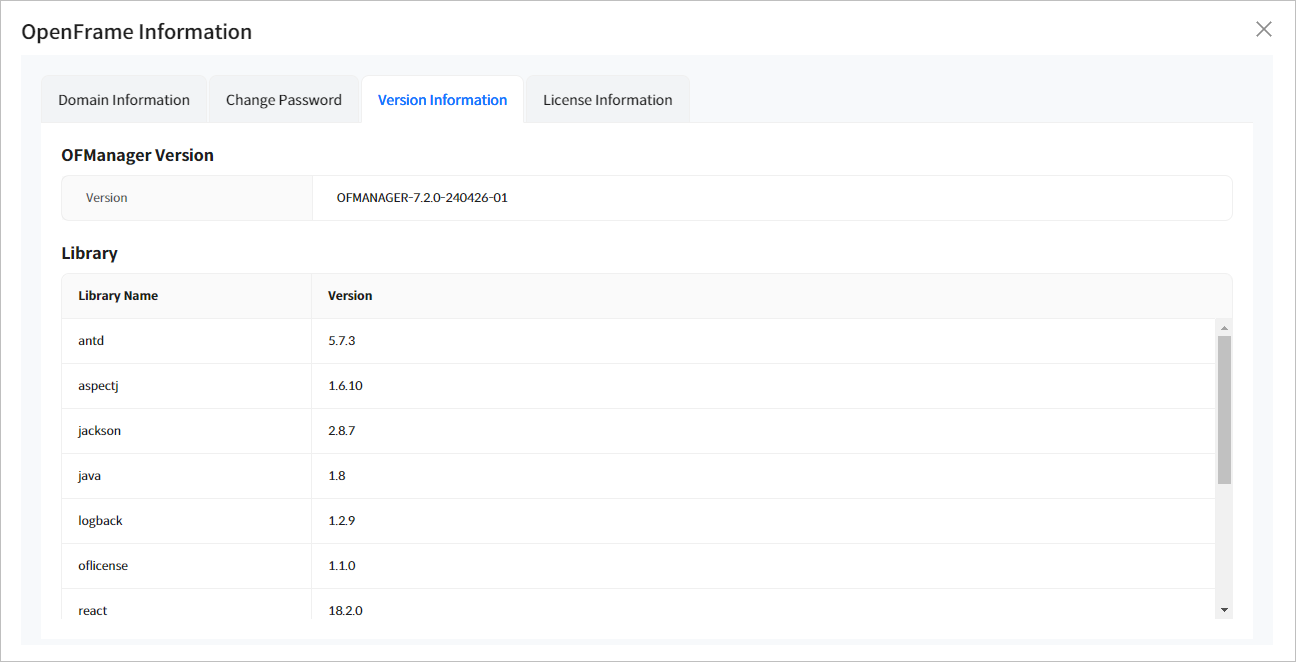Click the Version column header in the Library table
1296x662 pixels.
350,296
